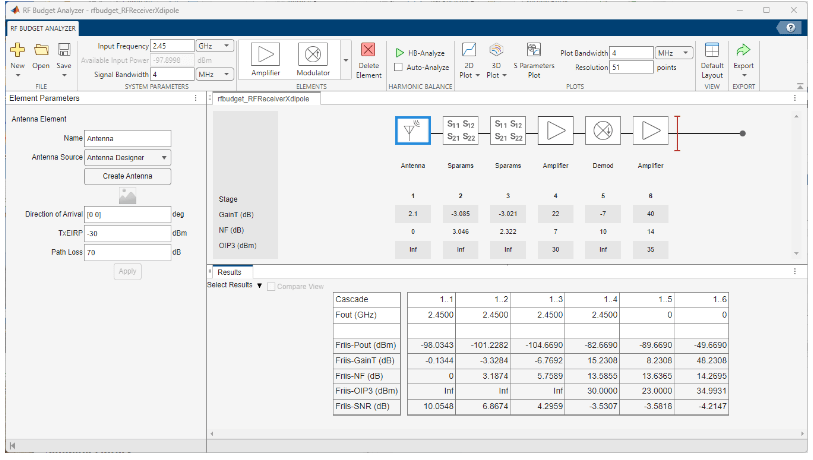Expand the Export options dropdown
813x460 pixels.
(743, 76)
